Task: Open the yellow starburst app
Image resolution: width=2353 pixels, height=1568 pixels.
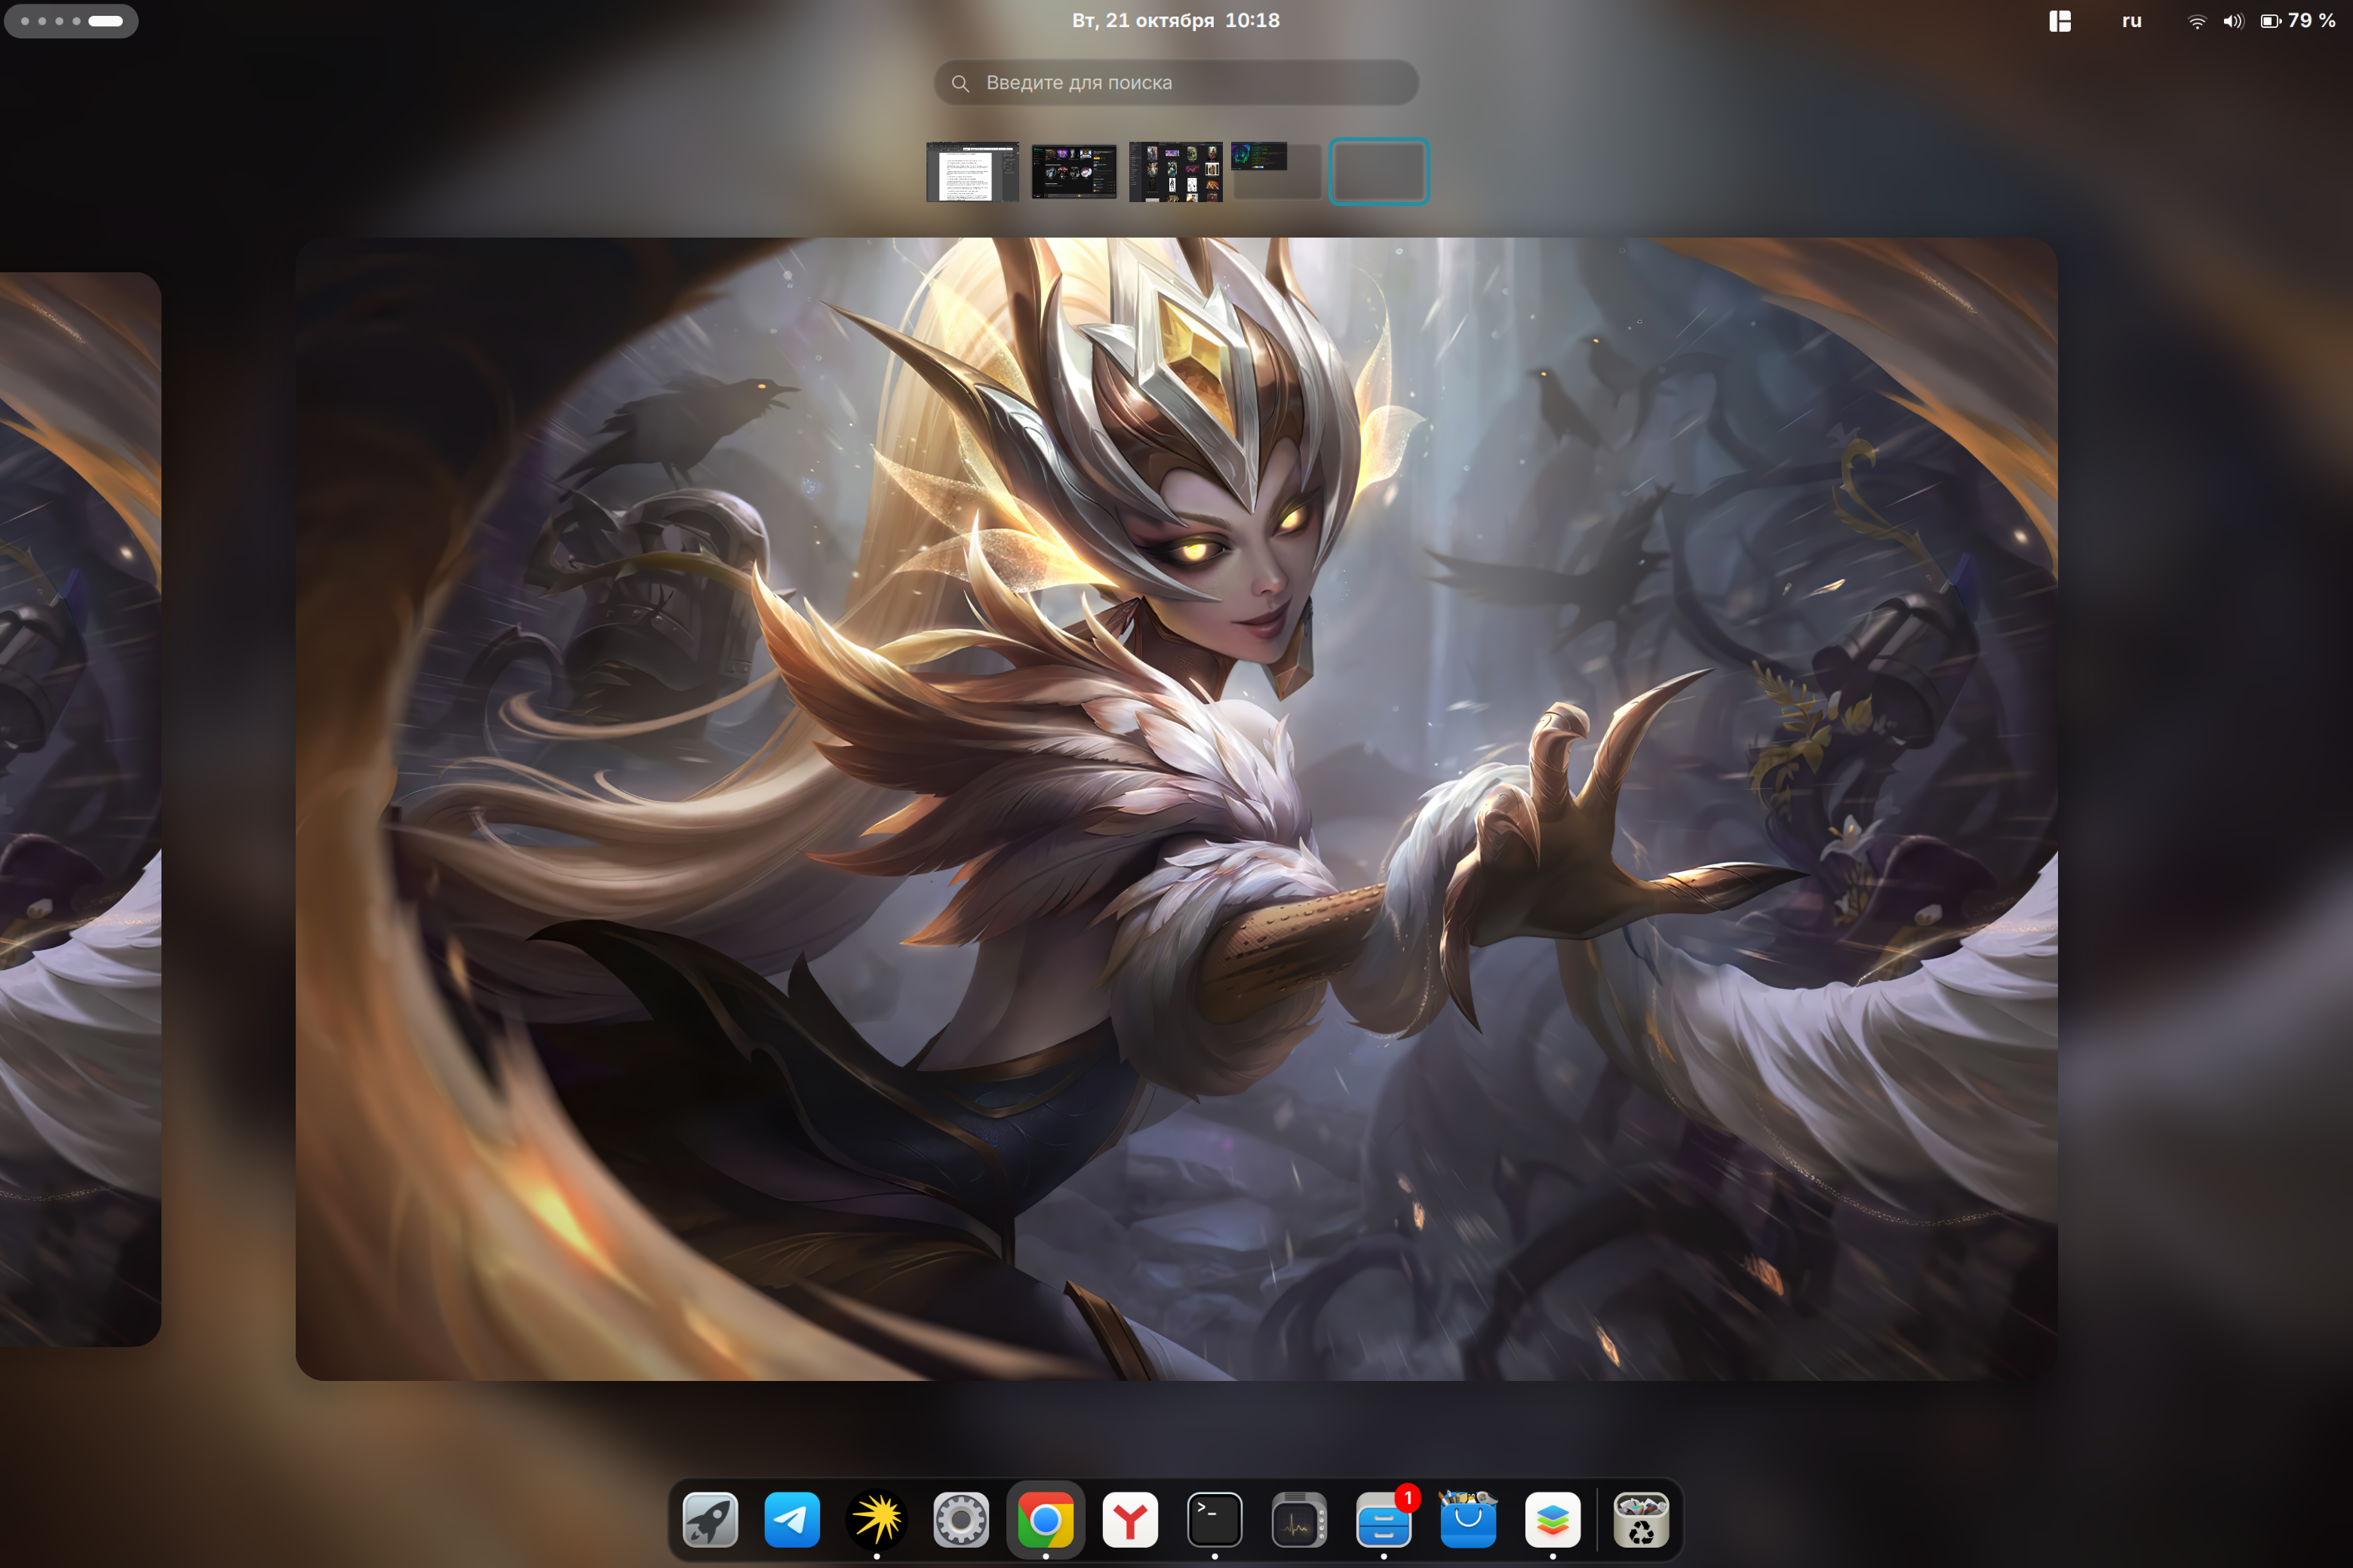Action: coord(877,1520)
